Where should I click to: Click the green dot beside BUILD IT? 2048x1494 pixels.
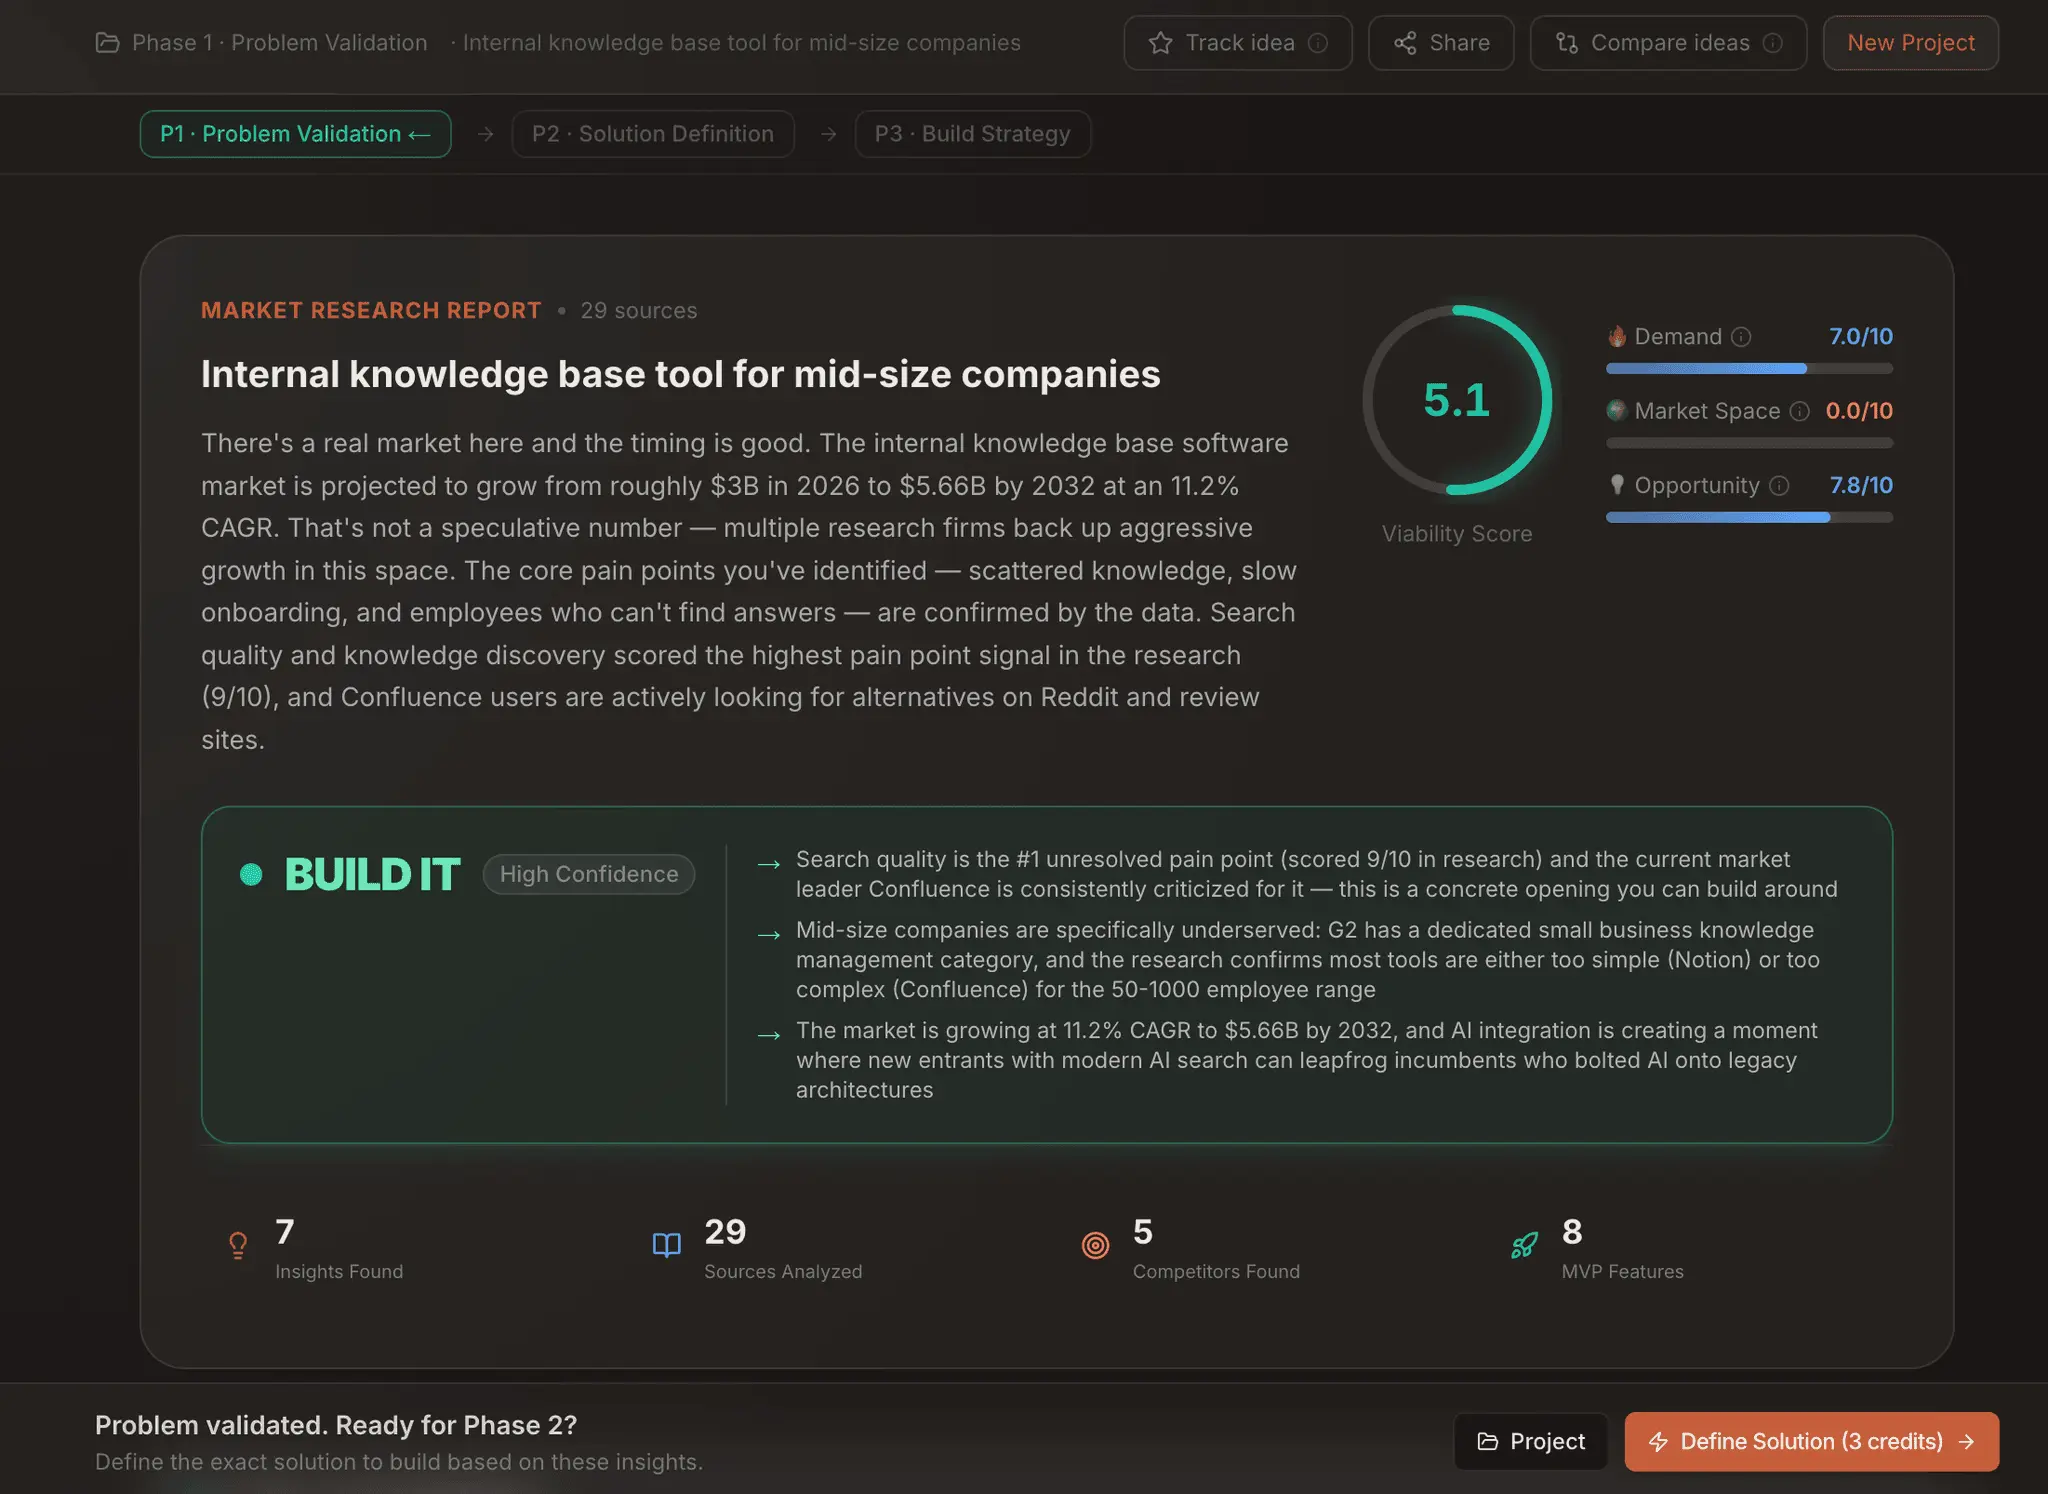[251, 875]
